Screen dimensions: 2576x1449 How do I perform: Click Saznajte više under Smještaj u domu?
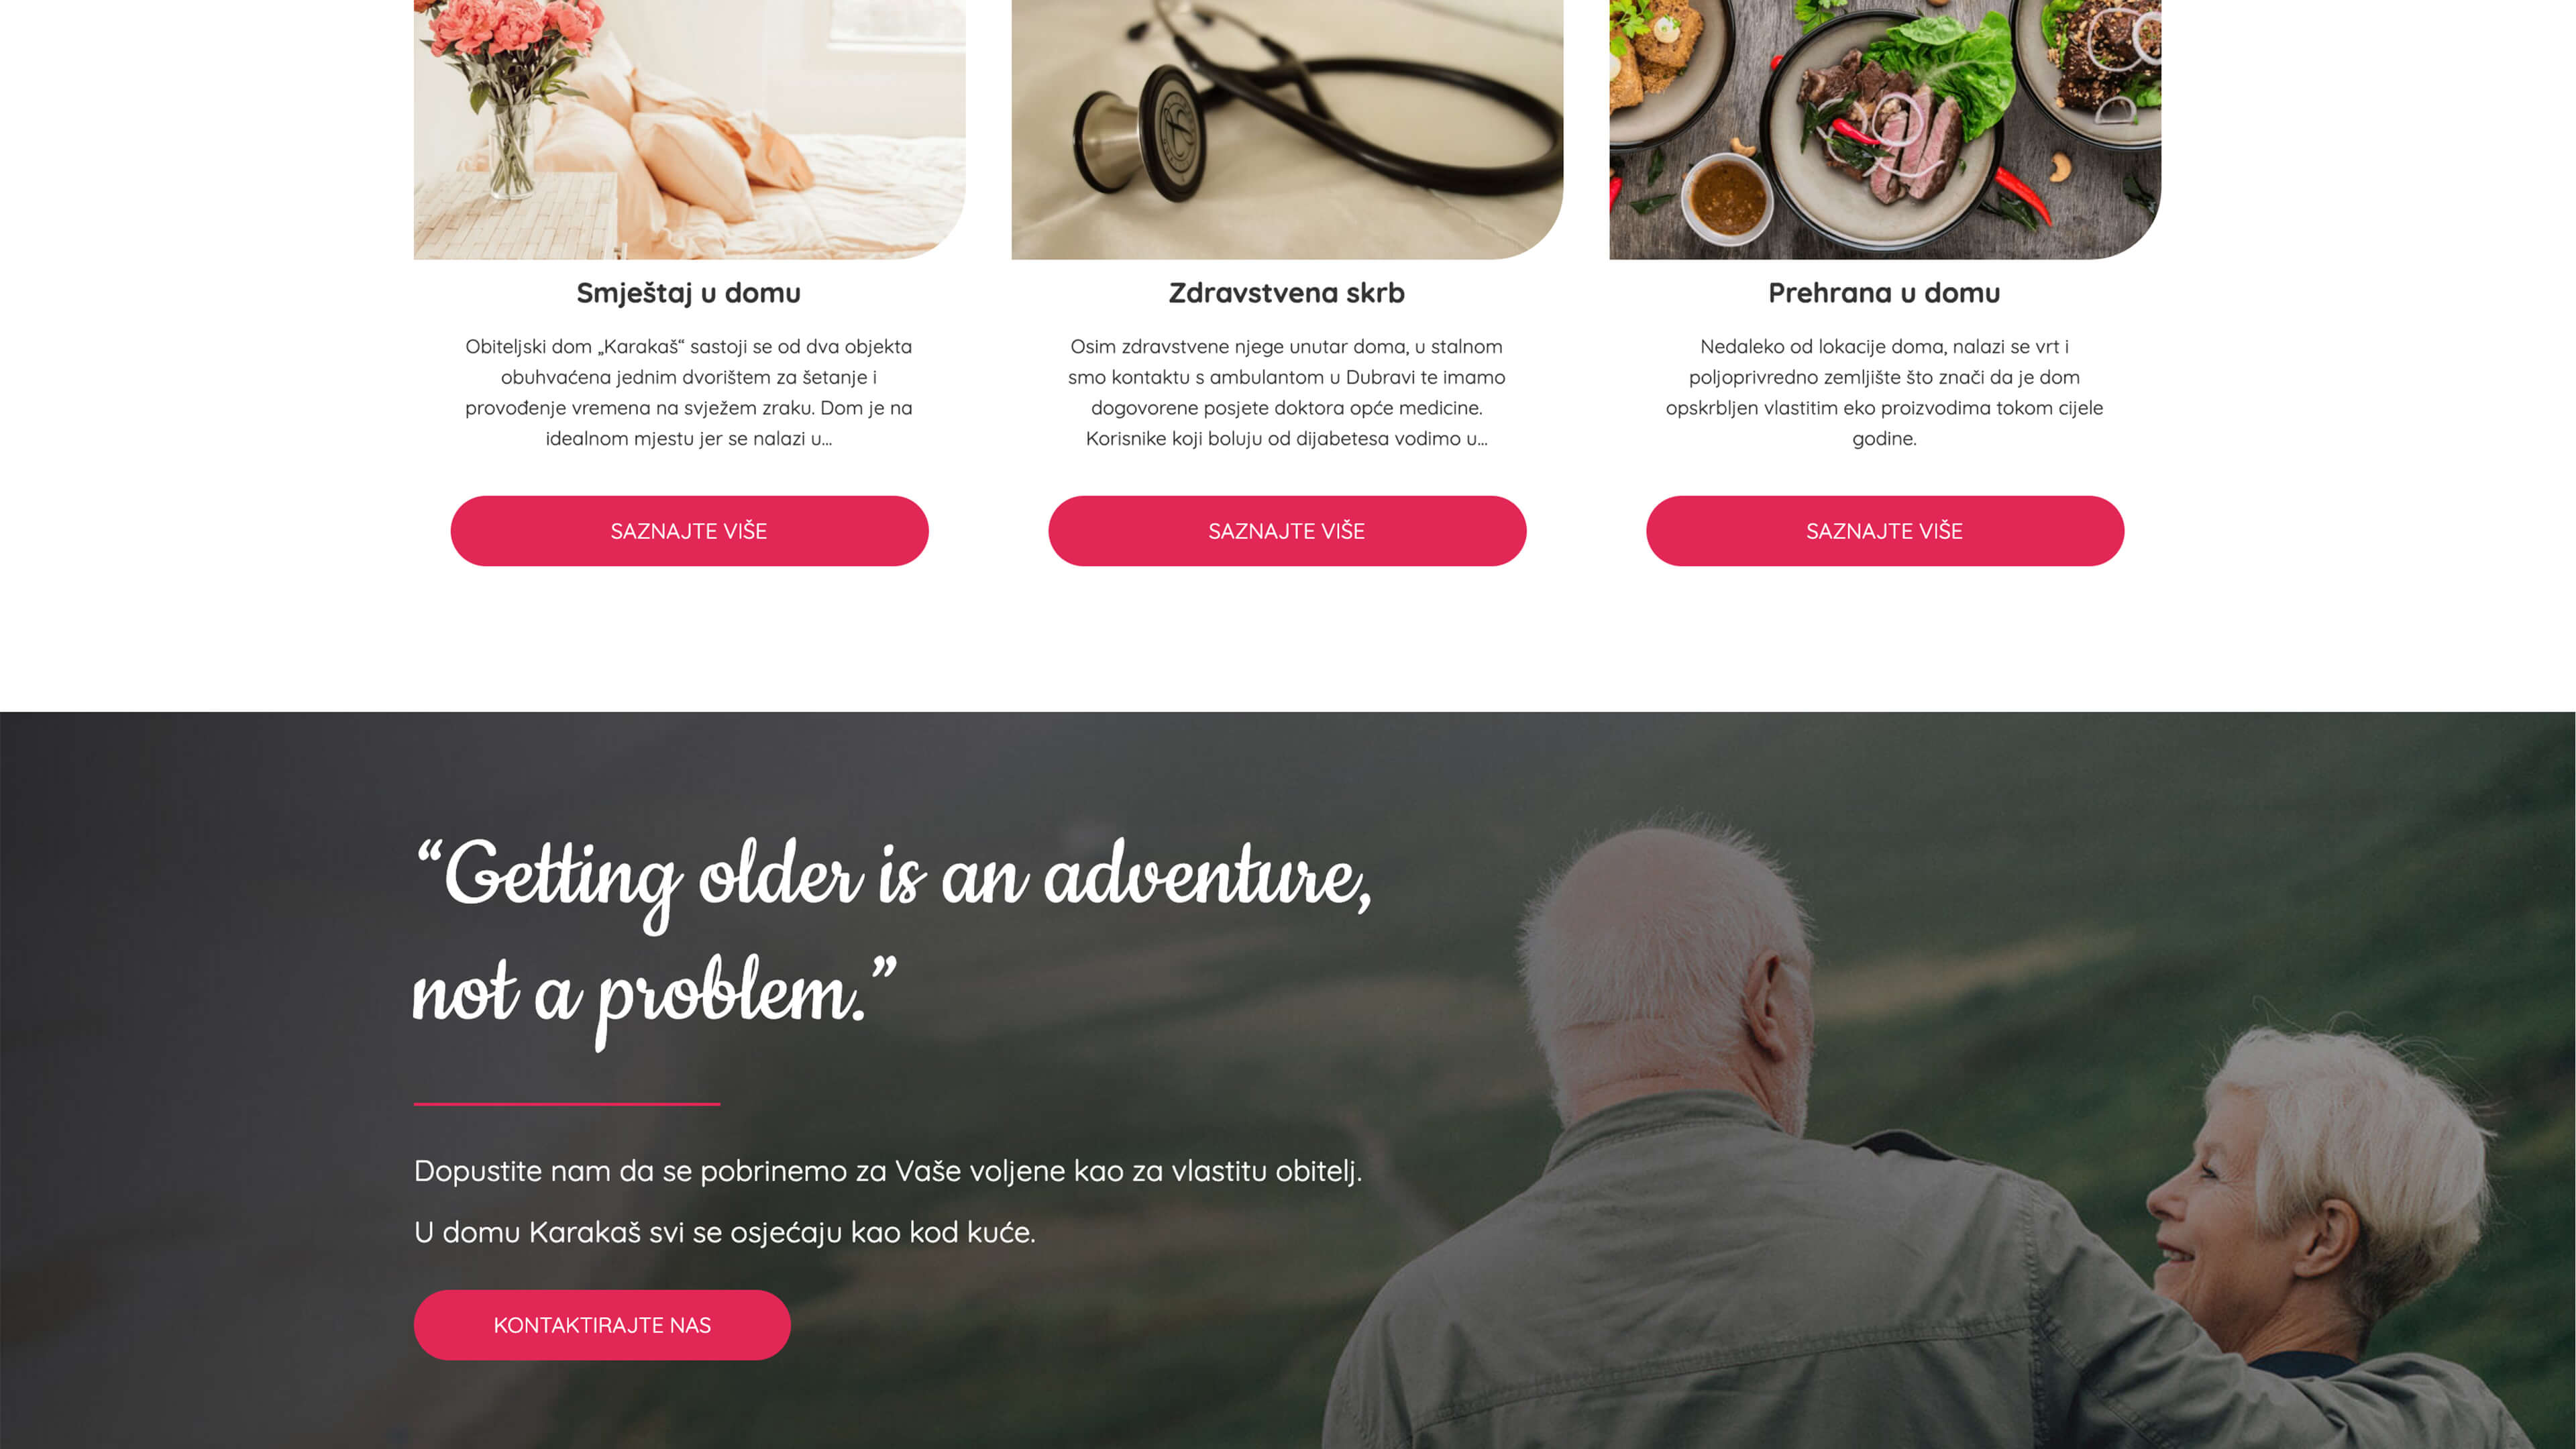coord(689,531)
